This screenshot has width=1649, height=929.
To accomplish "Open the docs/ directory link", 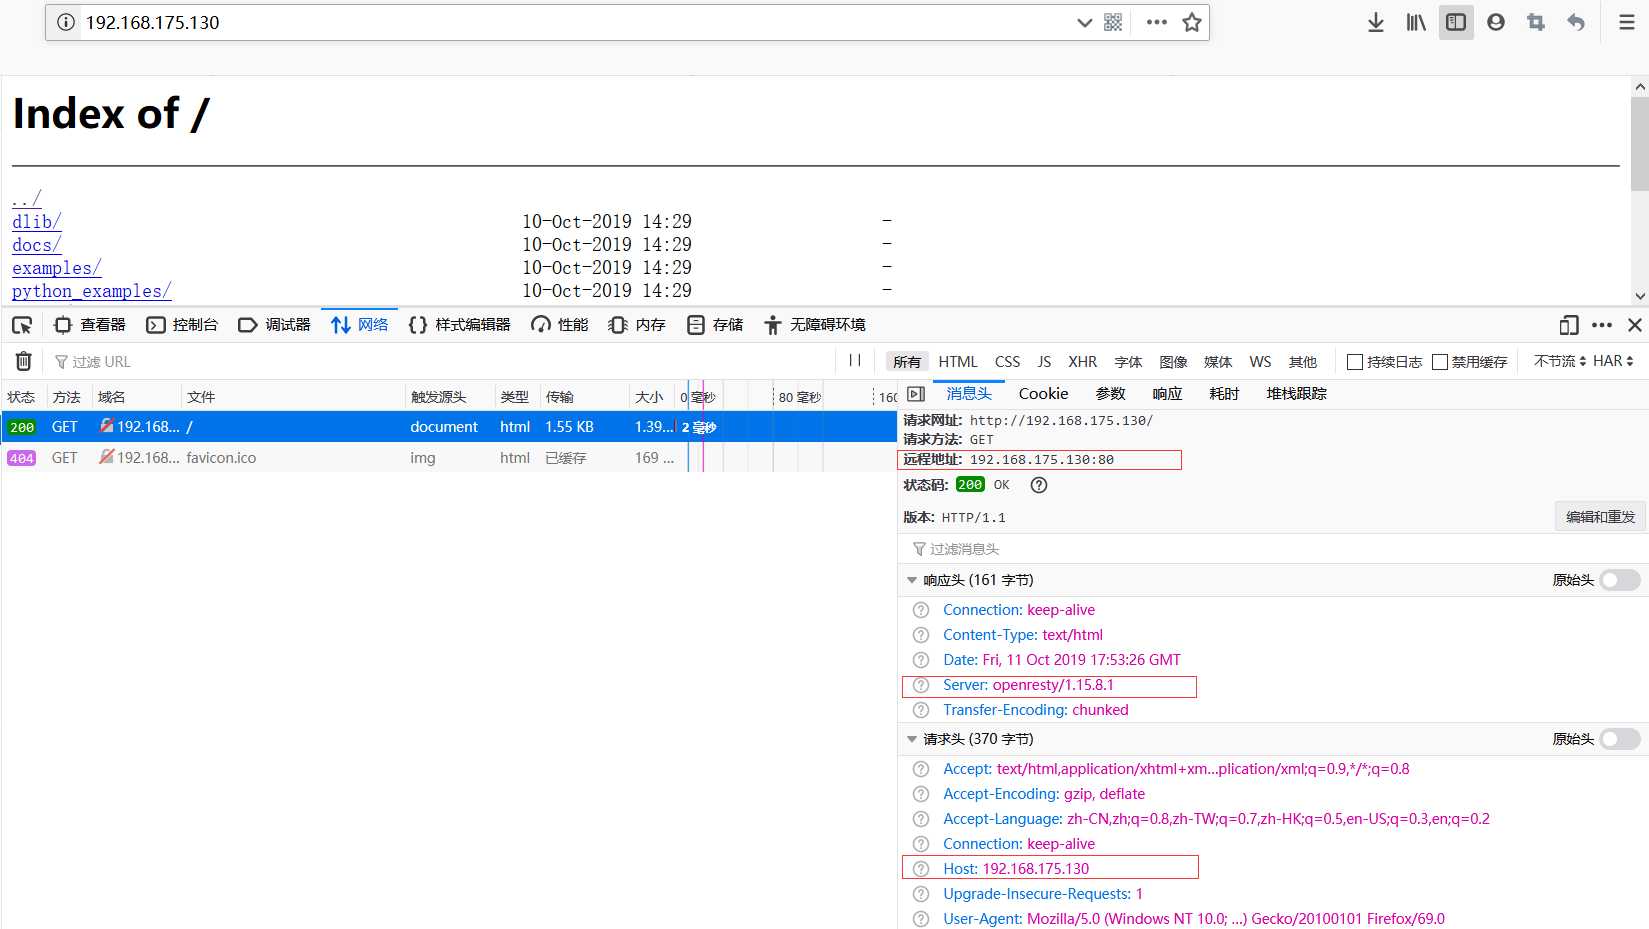I will 36,245.
